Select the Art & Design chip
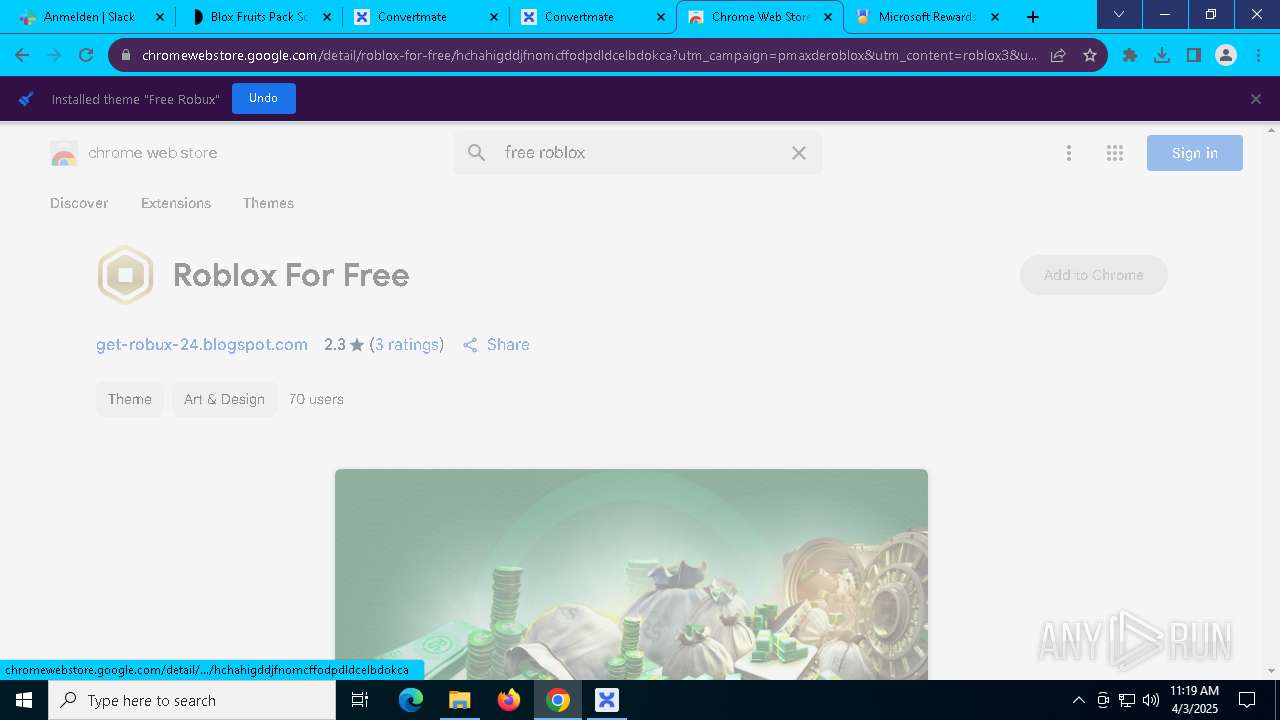 [224, 399]
